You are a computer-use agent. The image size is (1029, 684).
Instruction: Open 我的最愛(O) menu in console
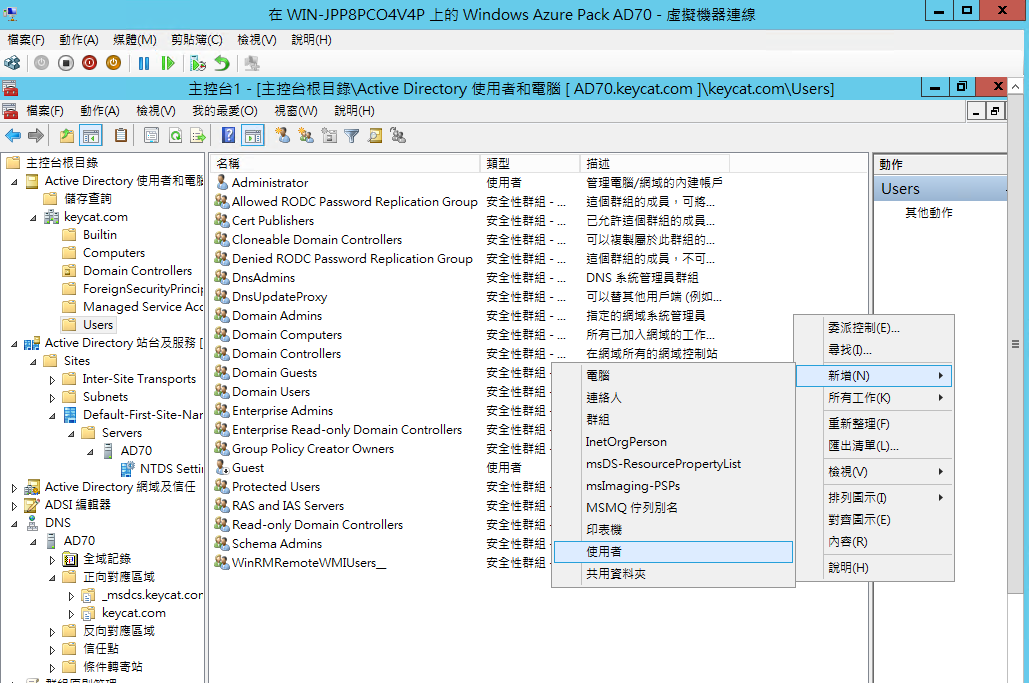tap(225, 111)
